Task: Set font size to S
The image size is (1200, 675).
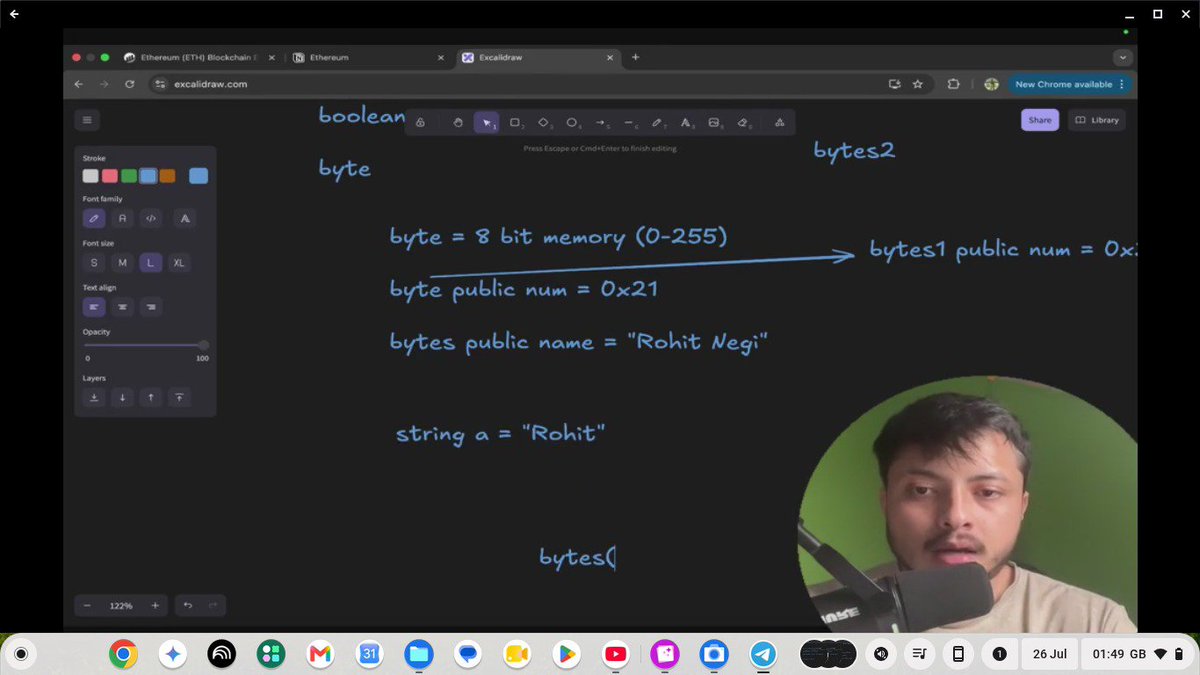Action: (x=94, y=263)
